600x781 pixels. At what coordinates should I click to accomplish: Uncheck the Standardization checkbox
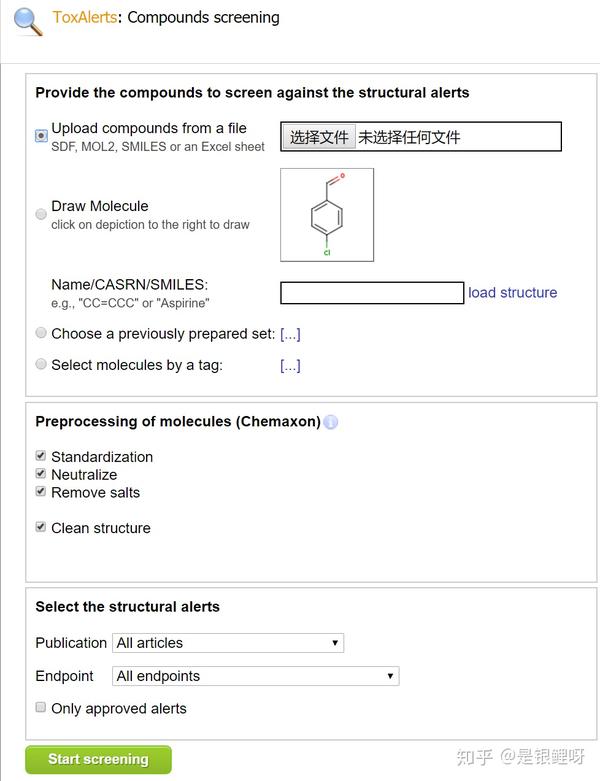41,456
